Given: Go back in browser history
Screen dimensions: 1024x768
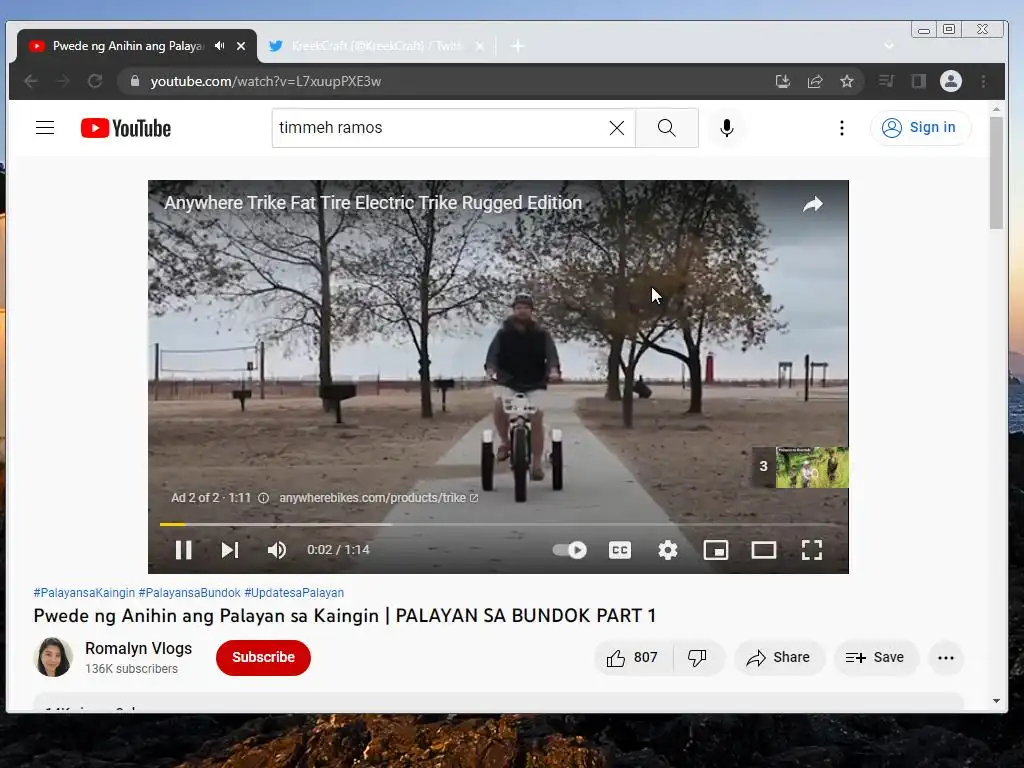Looking at the screenshot, I should coord(31,81).
